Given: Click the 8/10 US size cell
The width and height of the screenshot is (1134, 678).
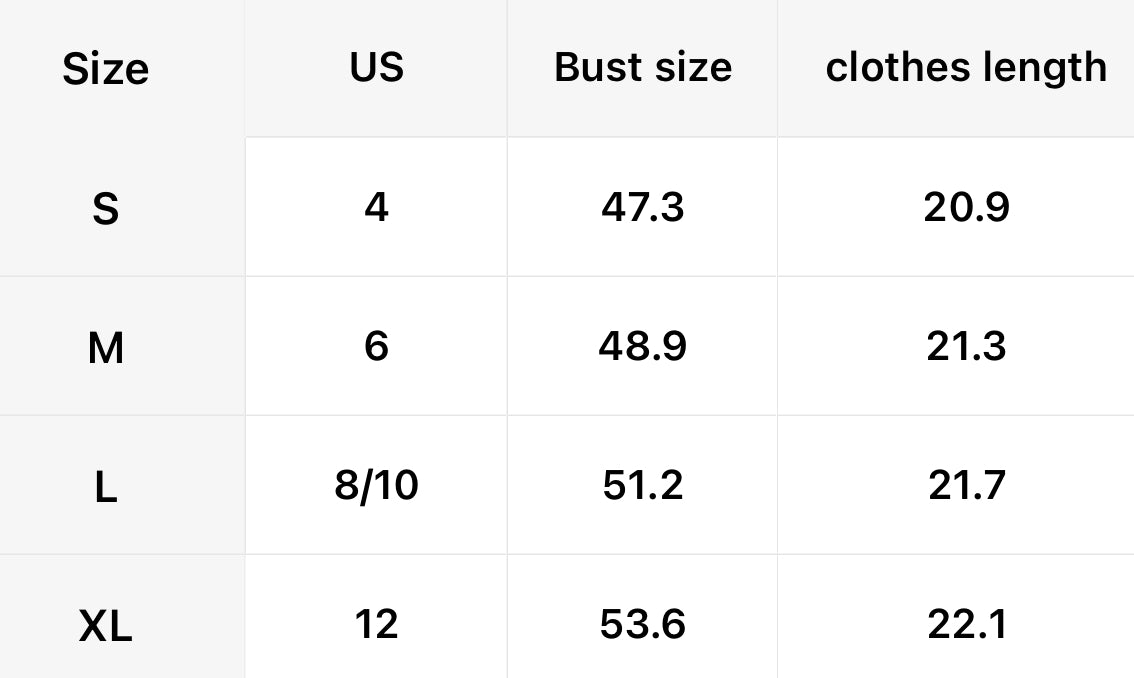Looking at the screenshot, I should click(x=377, y=486).
